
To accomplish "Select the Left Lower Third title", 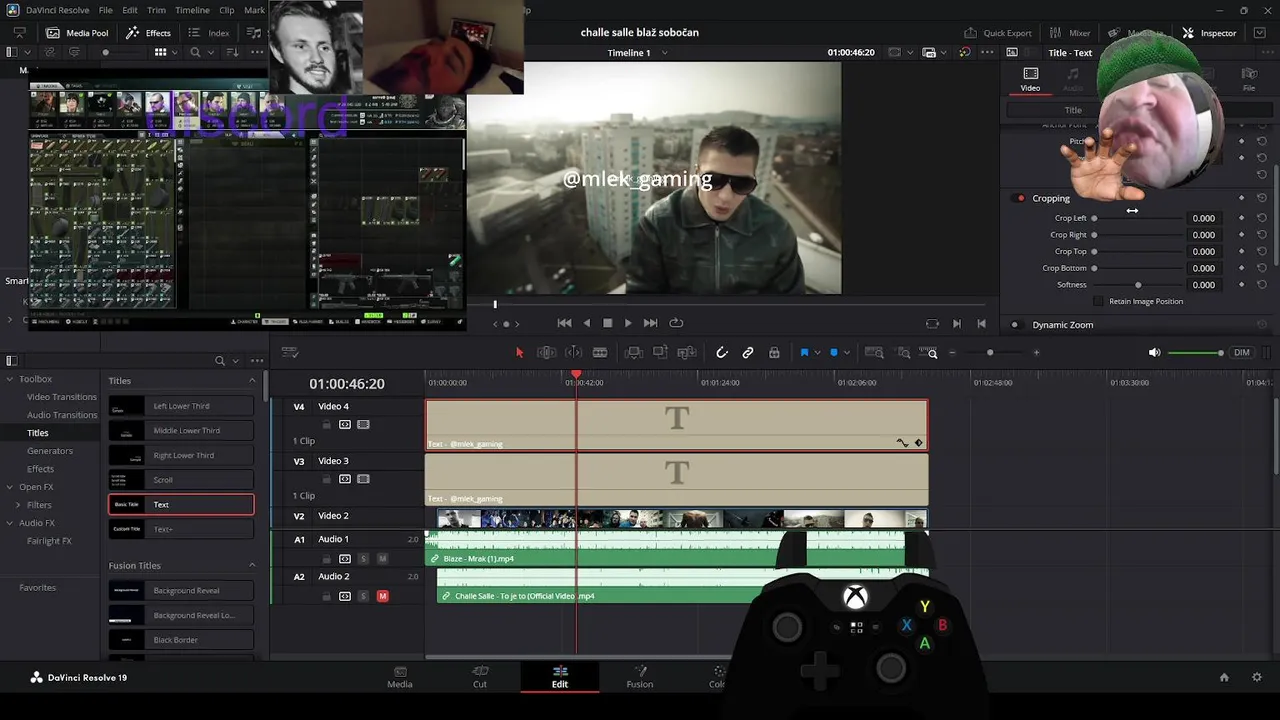I will pyautogui.click(x=181, y=406).
